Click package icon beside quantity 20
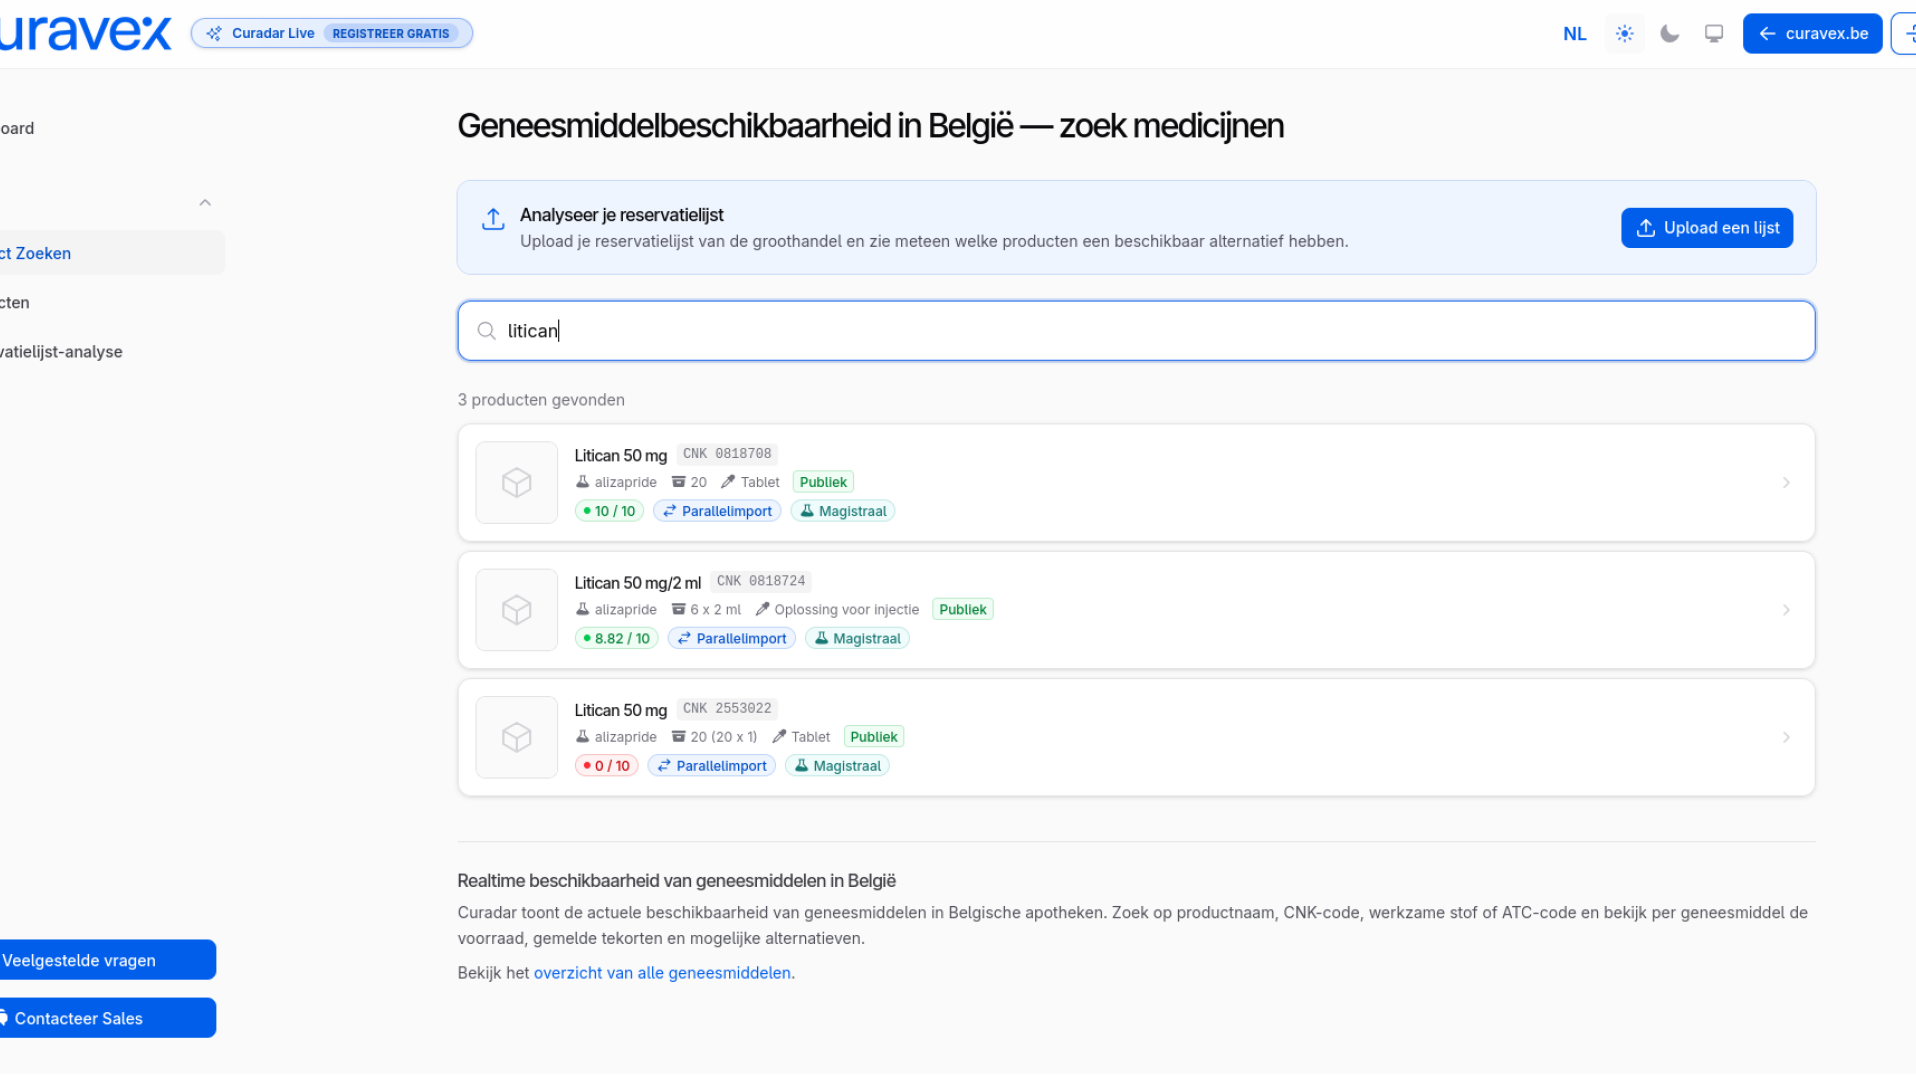This screenshot has height=1078, width=1916. (x=679, y=482)
